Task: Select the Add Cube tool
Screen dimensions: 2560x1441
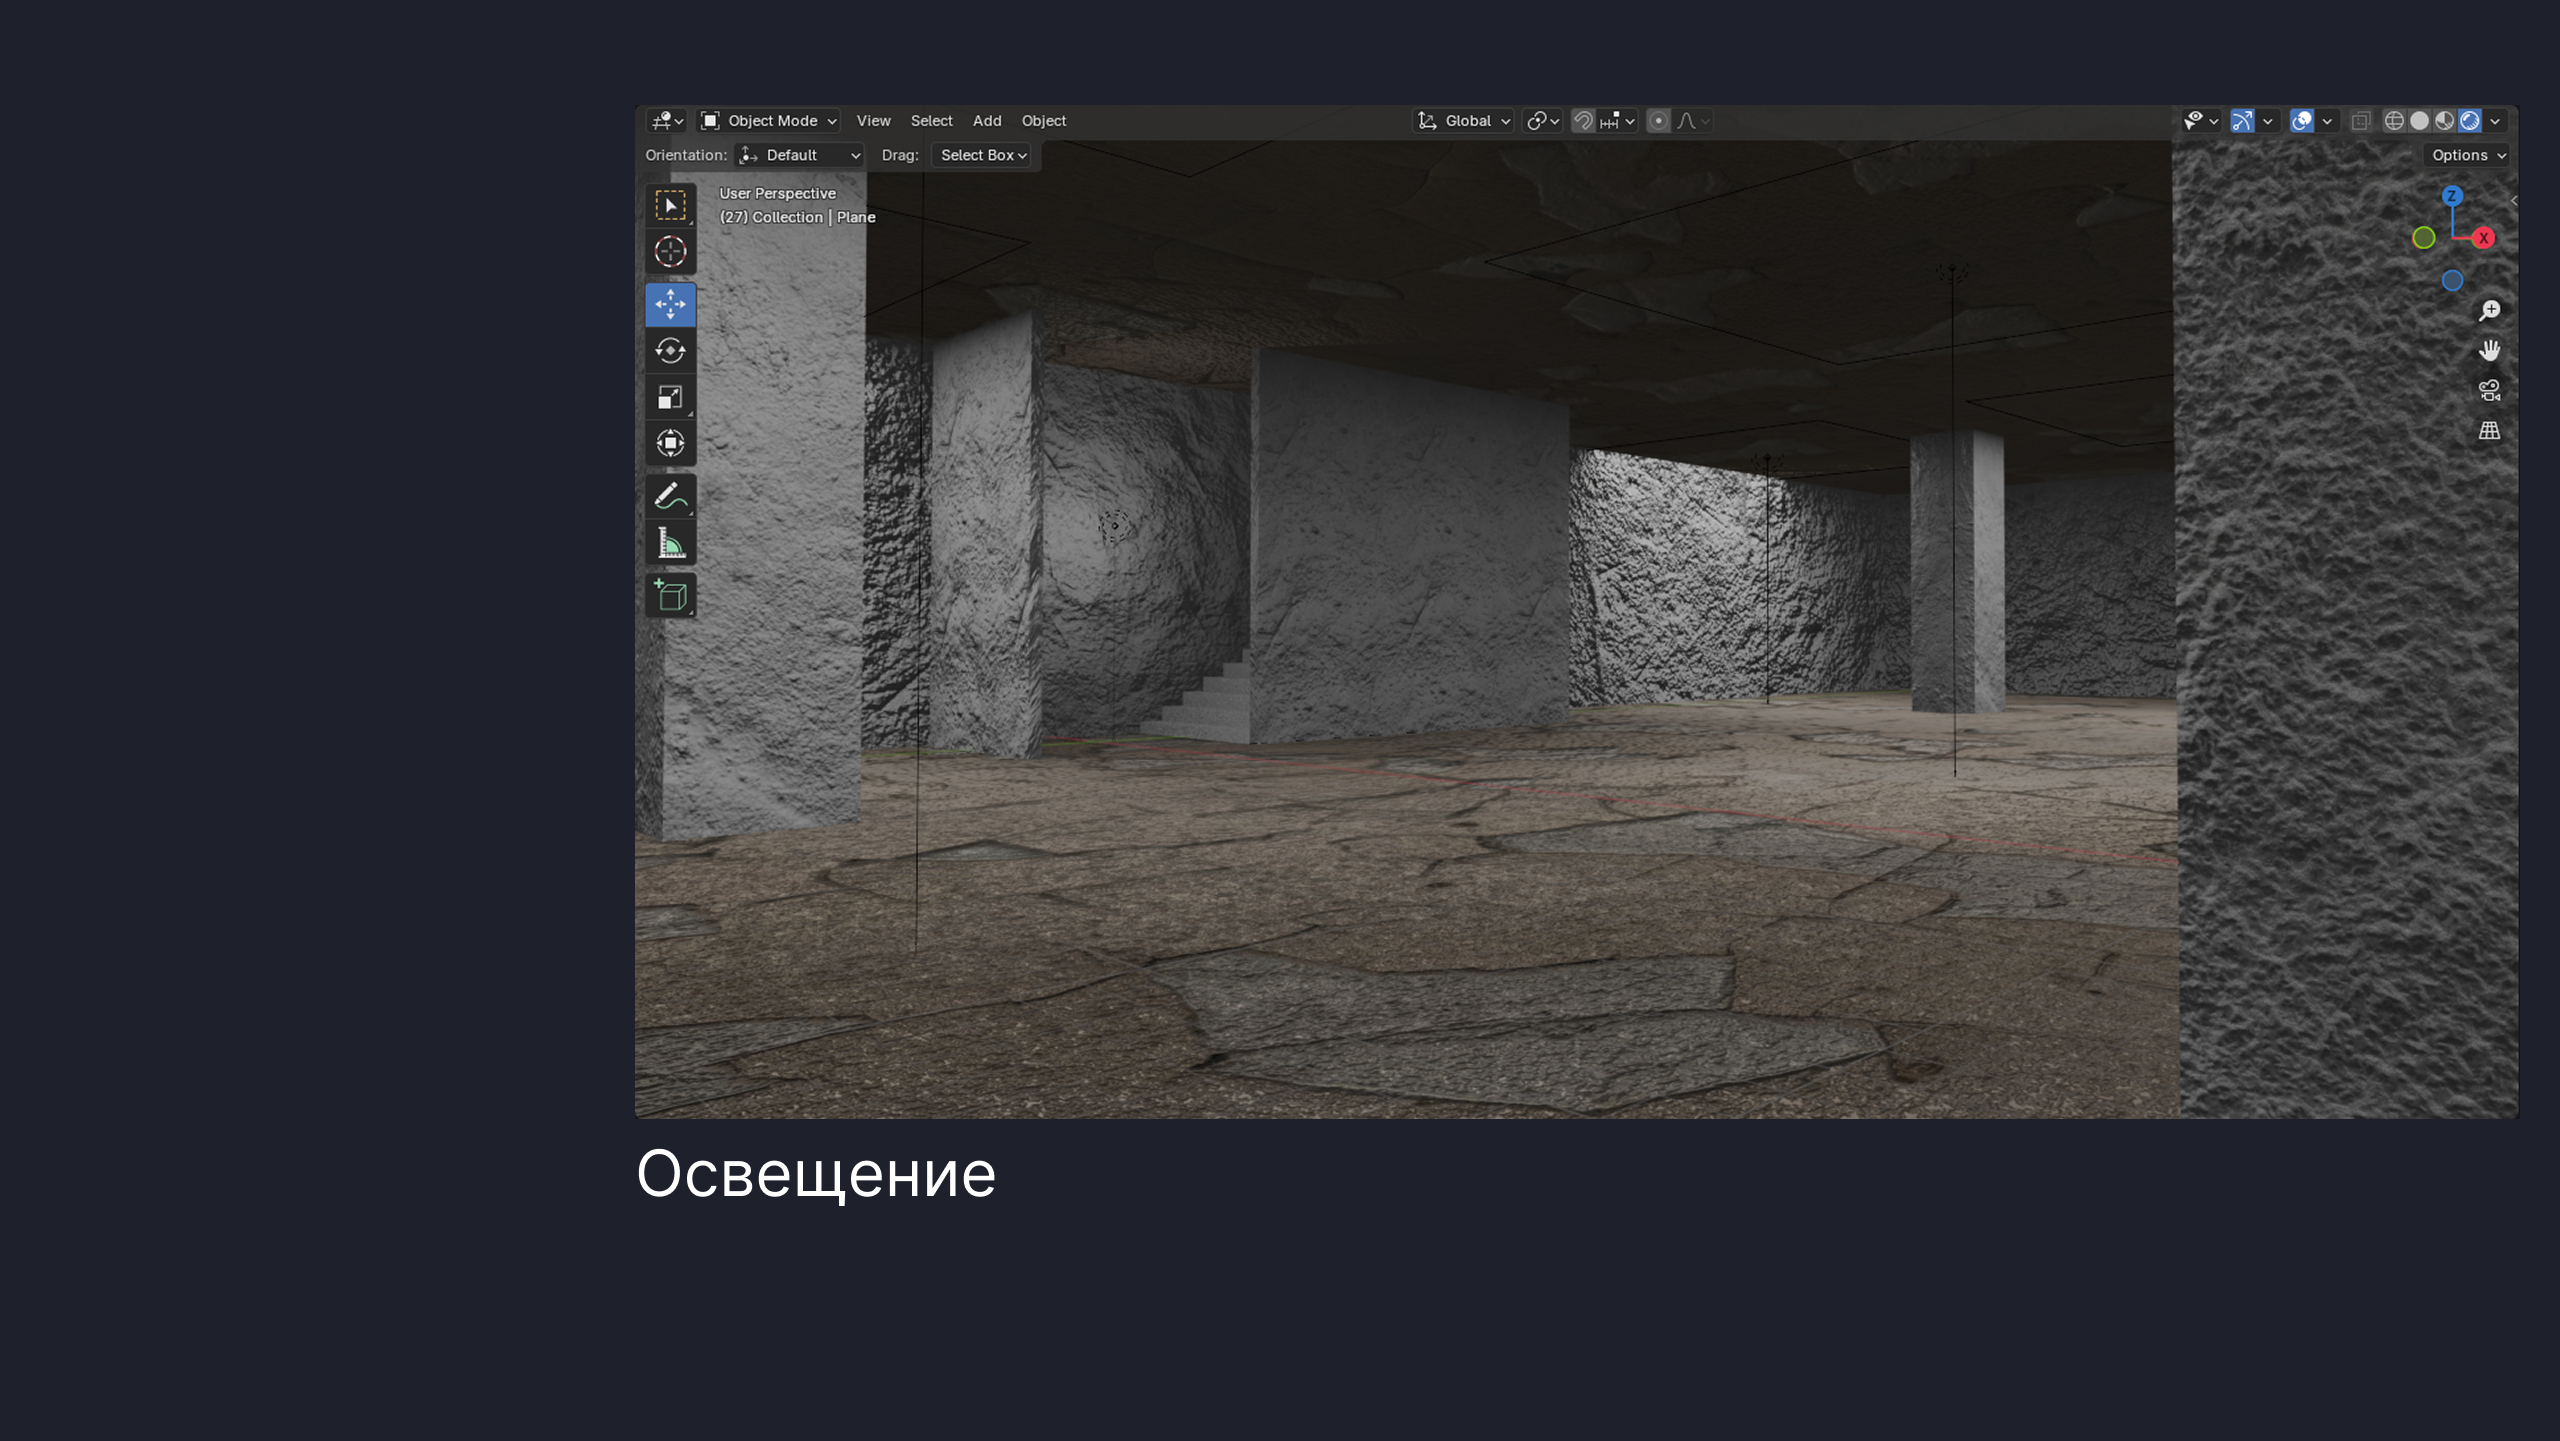Action: click(x=670, y=595)
